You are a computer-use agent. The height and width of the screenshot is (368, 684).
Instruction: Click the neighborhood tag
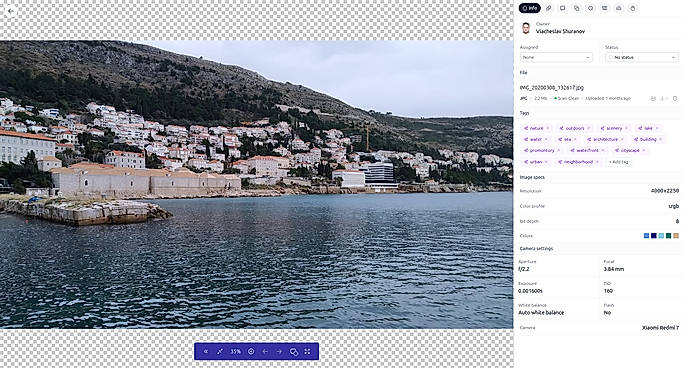click(578, 162)
